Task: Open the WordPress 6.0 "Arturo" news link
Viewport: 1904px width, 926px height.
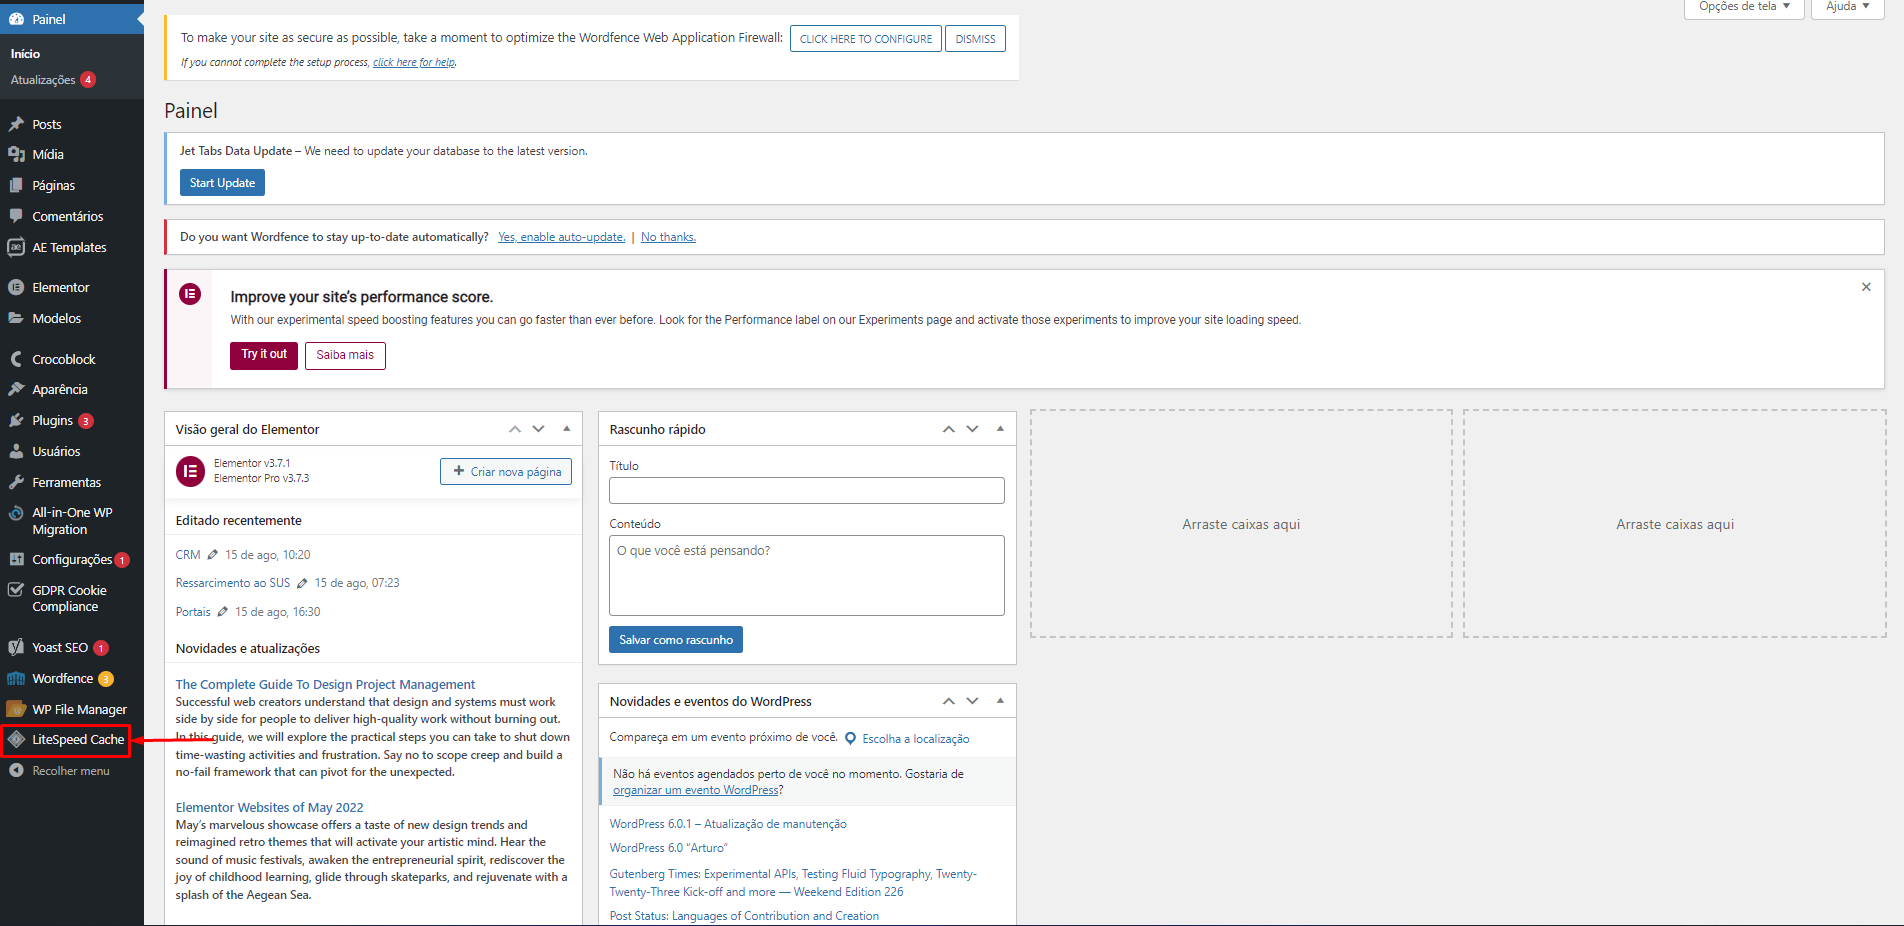Action: point(669,848)
